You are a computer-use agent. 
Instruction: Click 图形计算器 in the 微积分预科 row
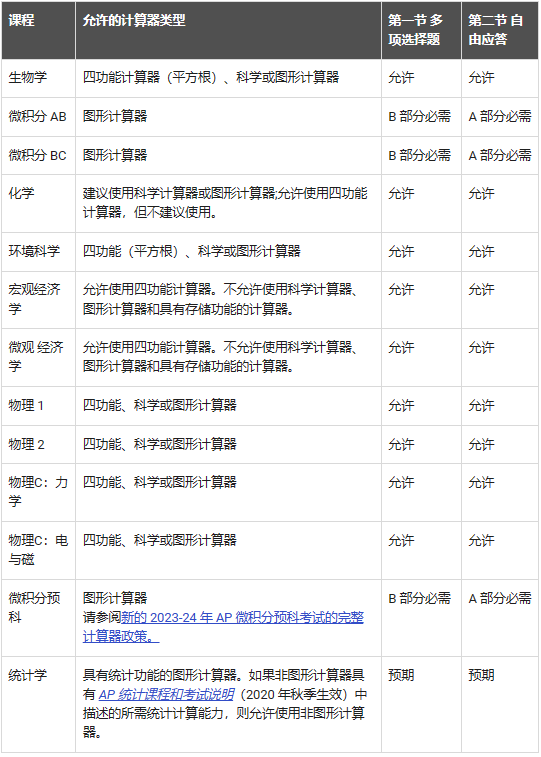pos(115,598)
